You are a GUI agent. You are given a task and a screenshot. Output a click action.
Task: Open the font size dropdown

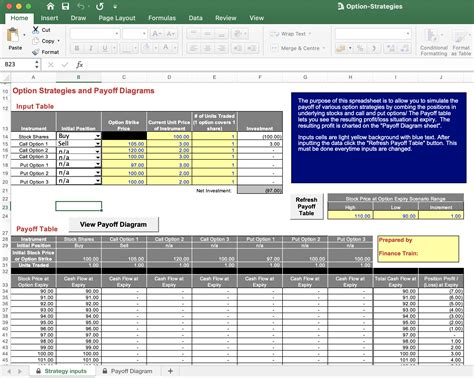[144, 34]
